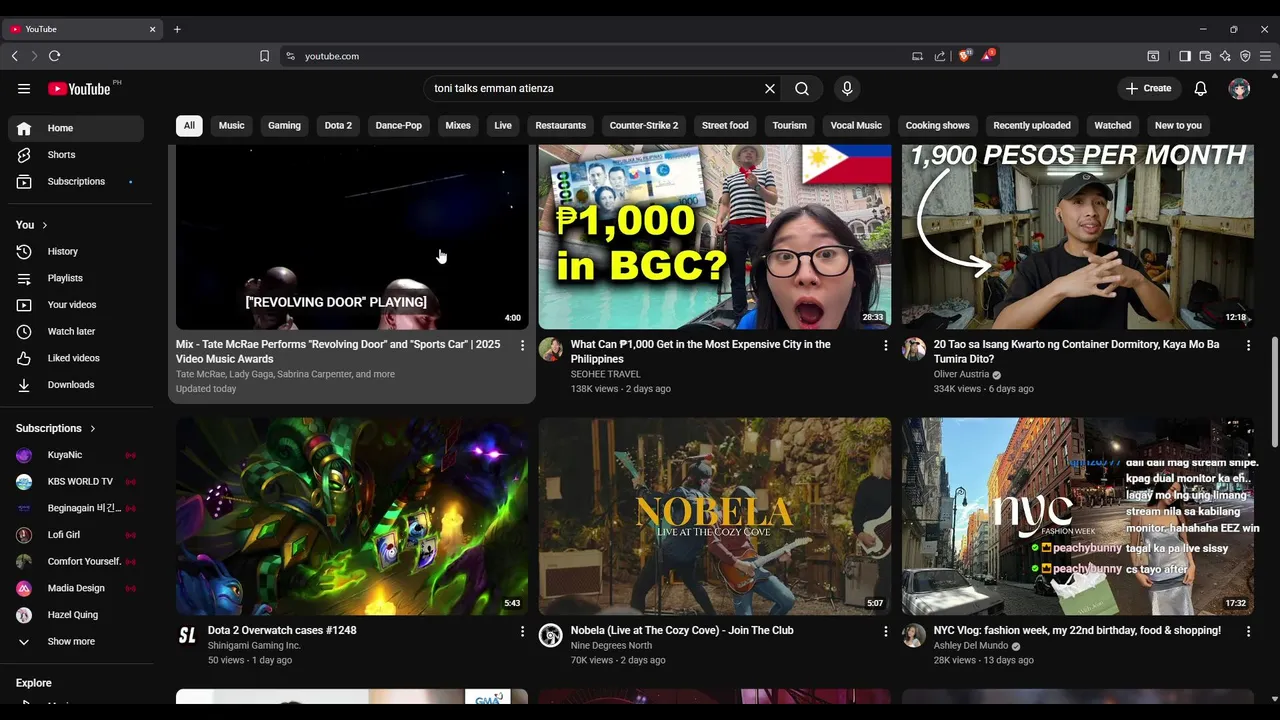Image resolution: width=1280 pixels, height=720 pixels.
Task: Open Downloads in the sidebar
Action: [x=76, y=384]
